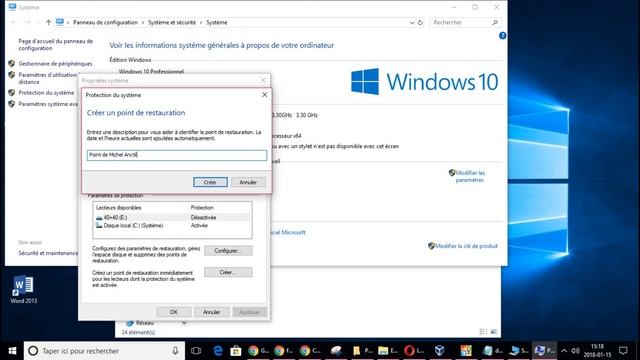
Task: Open Protection du système sidebar link
Action: click(46, 93)
